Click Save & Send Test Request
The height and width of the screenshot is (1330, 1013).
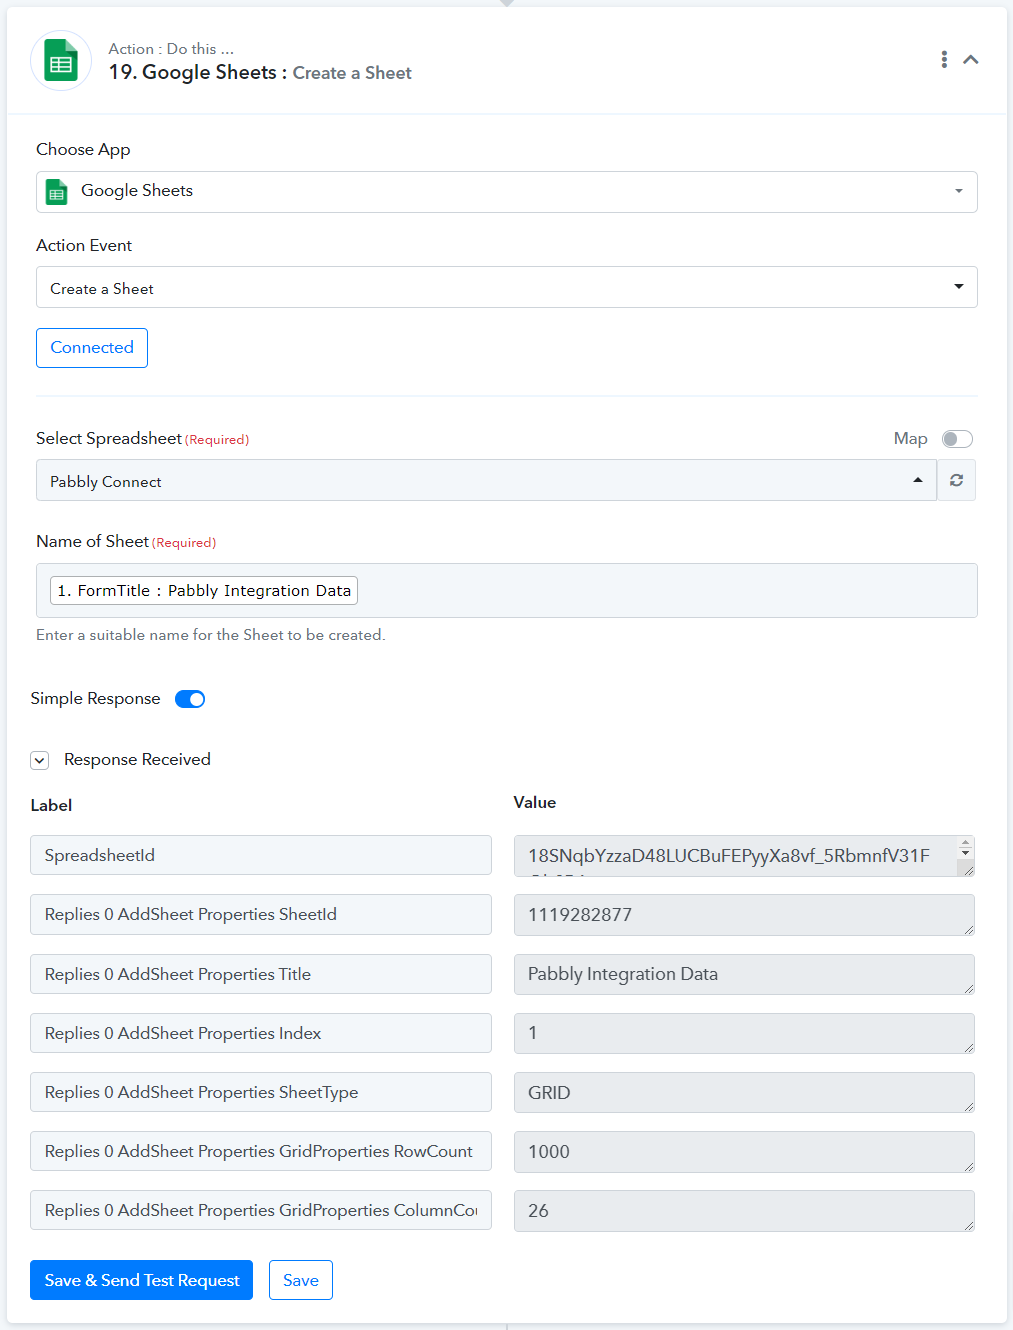(141, 1280)
